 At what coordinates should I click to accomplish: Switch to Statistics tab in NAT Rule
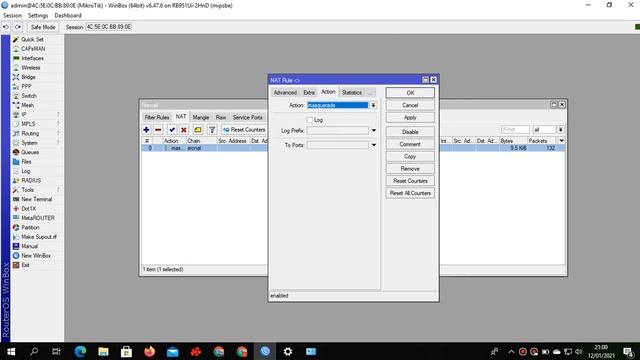pyautogui.click(x=351, y=93)
